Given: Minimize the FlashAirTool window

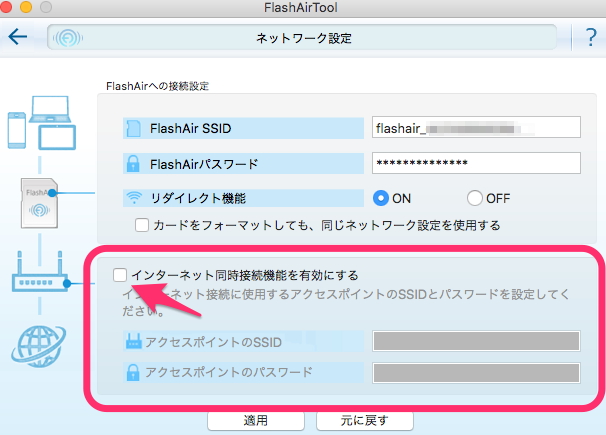Looking at the screenshot, I should point(26,7).
